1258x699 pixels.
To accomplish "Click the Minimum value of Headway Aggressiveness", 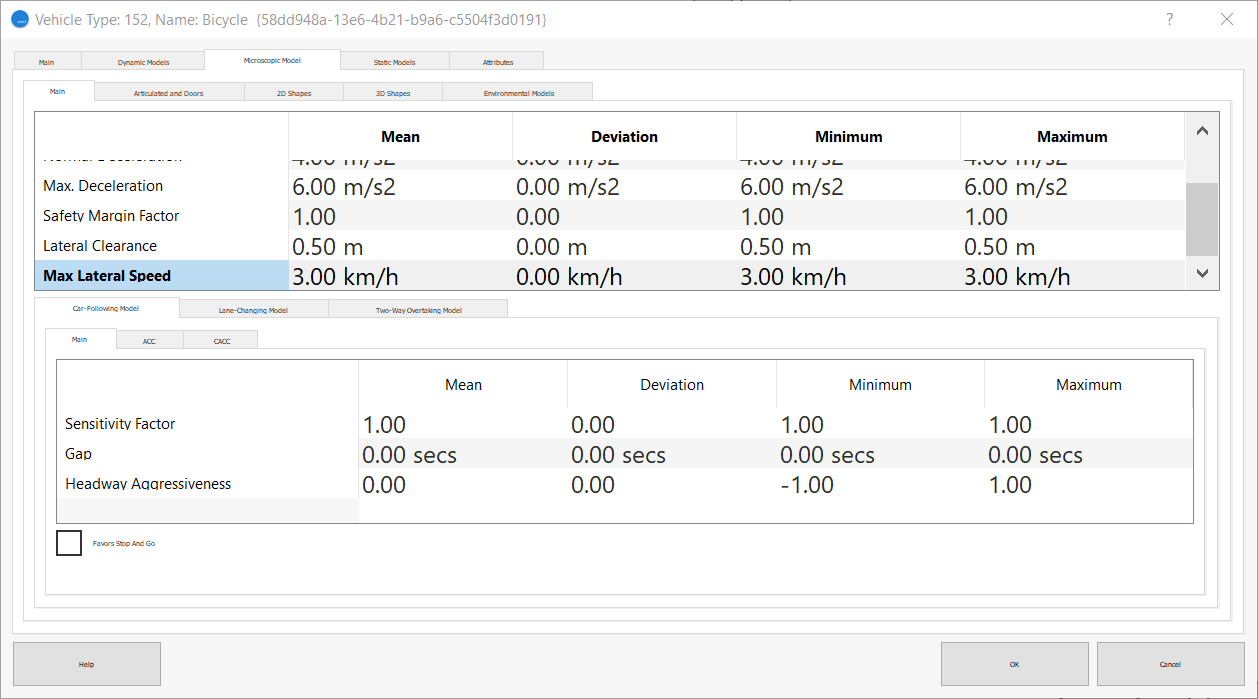I will click(880, 484).
